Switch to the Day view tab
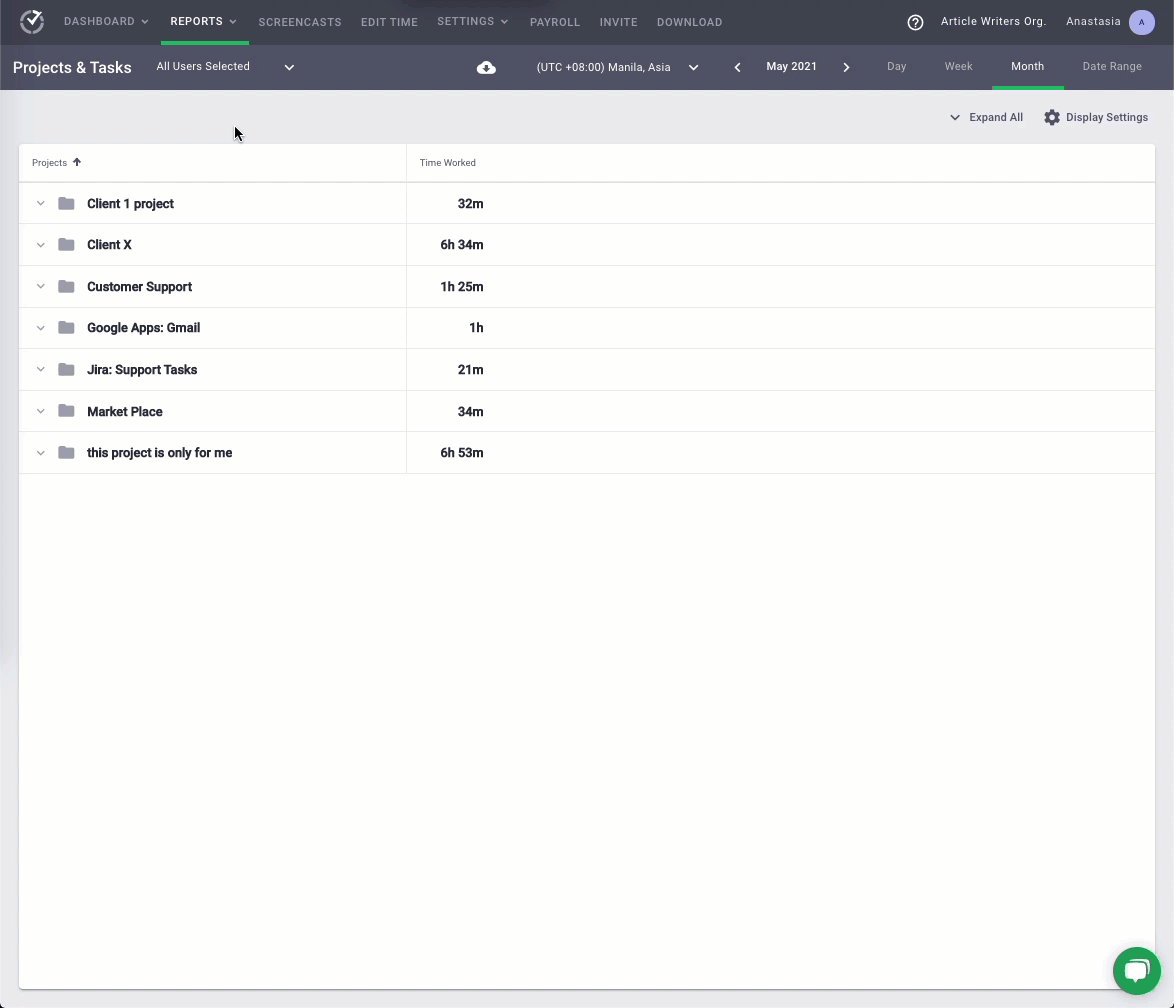Image resolution: width=1174 pixels, height=1008 pixels. pyautogui.click(x=896, y=66)
